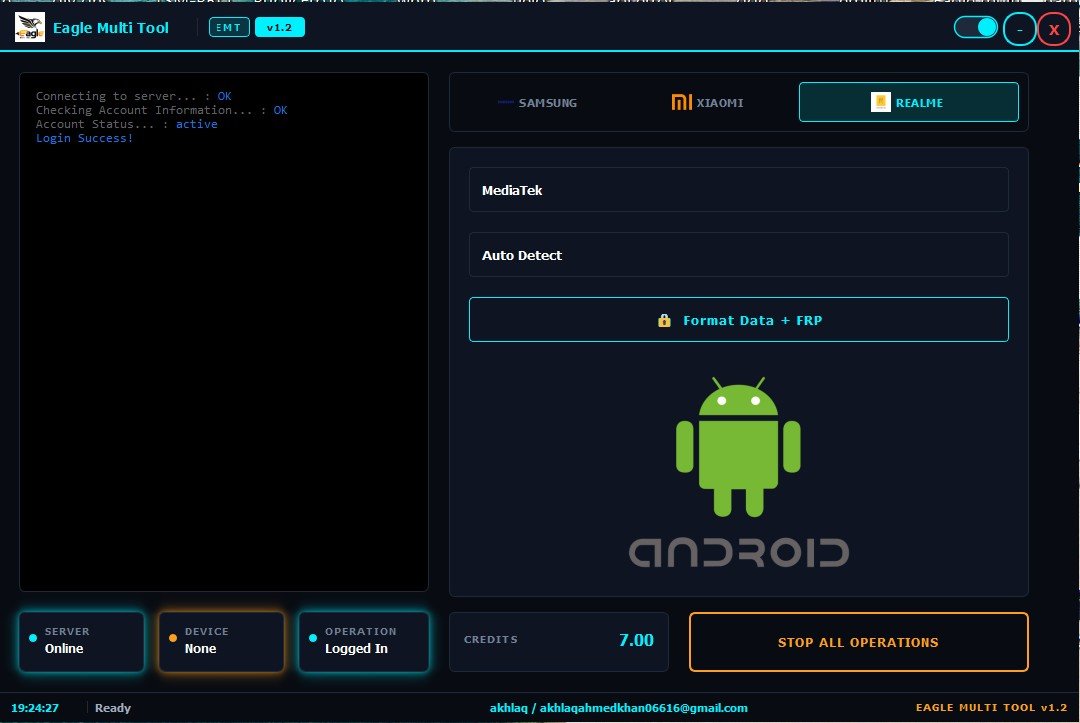This screenshot has height=723, width=1080.
Task: Toggle the theme switch in title bar
Action: coord(975,28)
